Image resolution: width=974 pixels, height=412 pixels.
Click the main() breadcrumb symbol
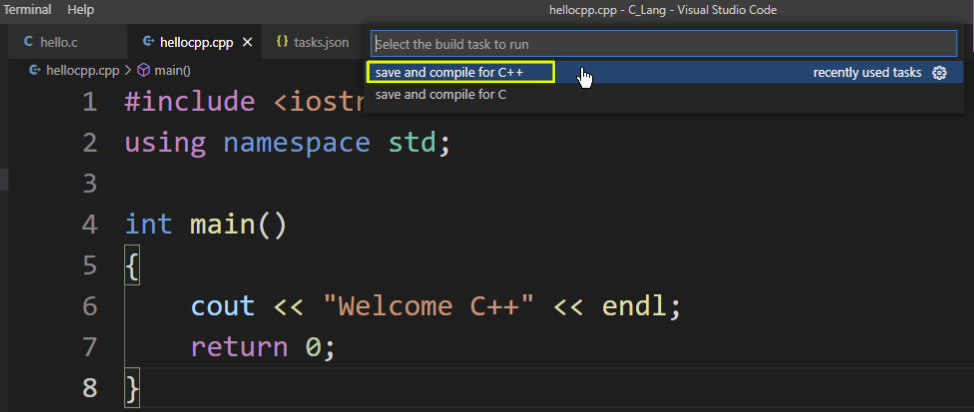pyautogui.click(x=172, y=70)
